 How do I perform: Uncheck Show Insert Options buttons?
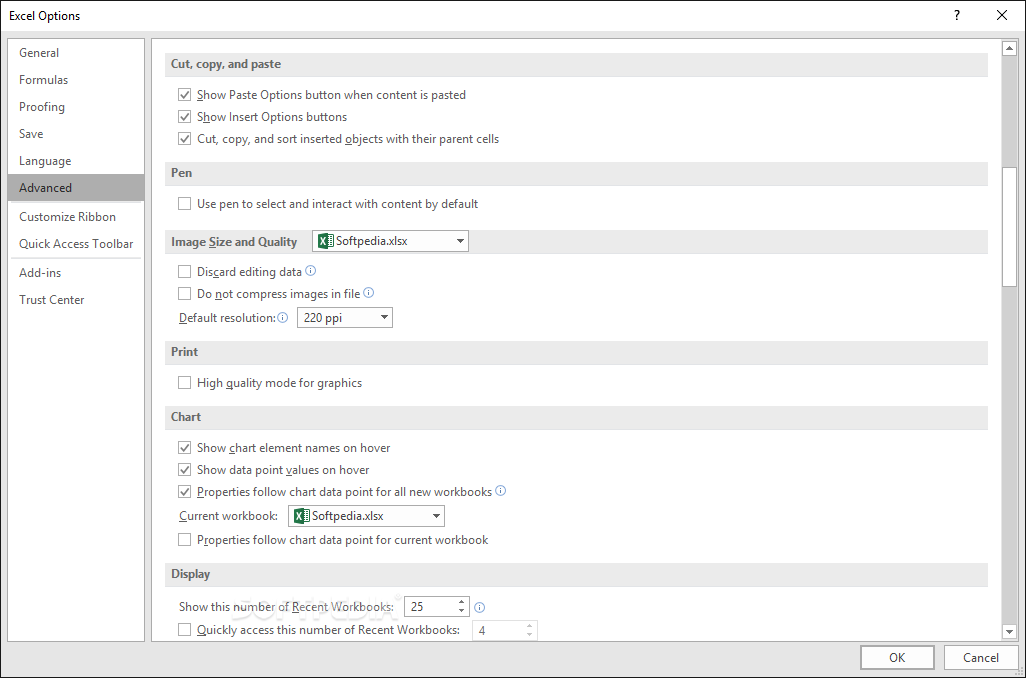[185, 117]
